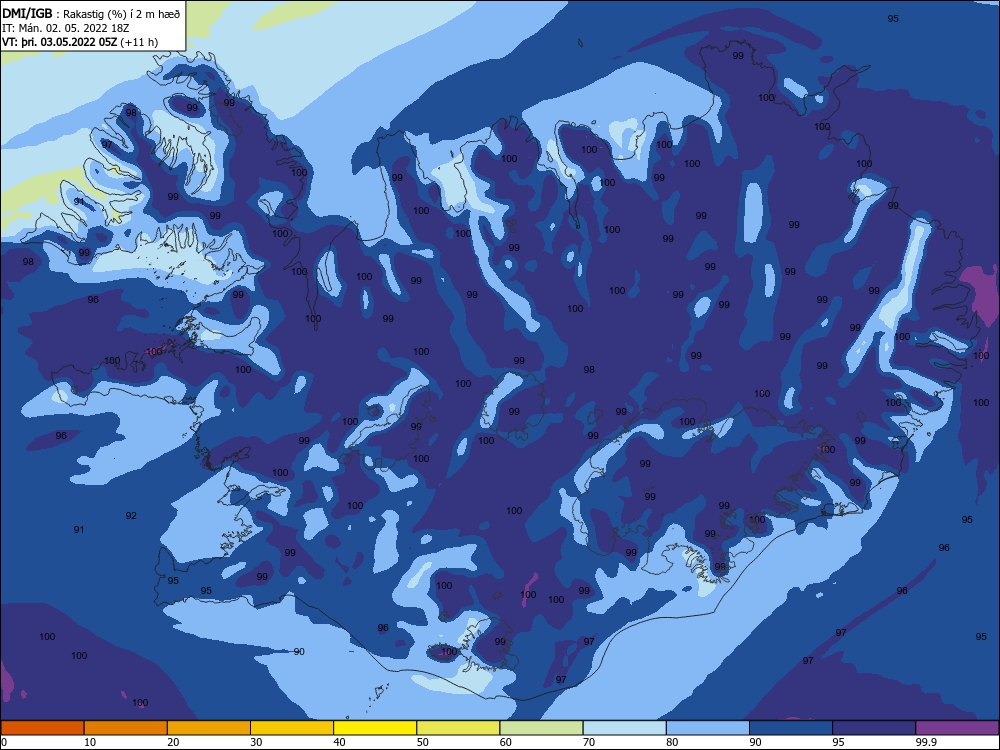Click the "DMI/IGB" title text
The image size is (1000, 750).
(x=27, y=13)
